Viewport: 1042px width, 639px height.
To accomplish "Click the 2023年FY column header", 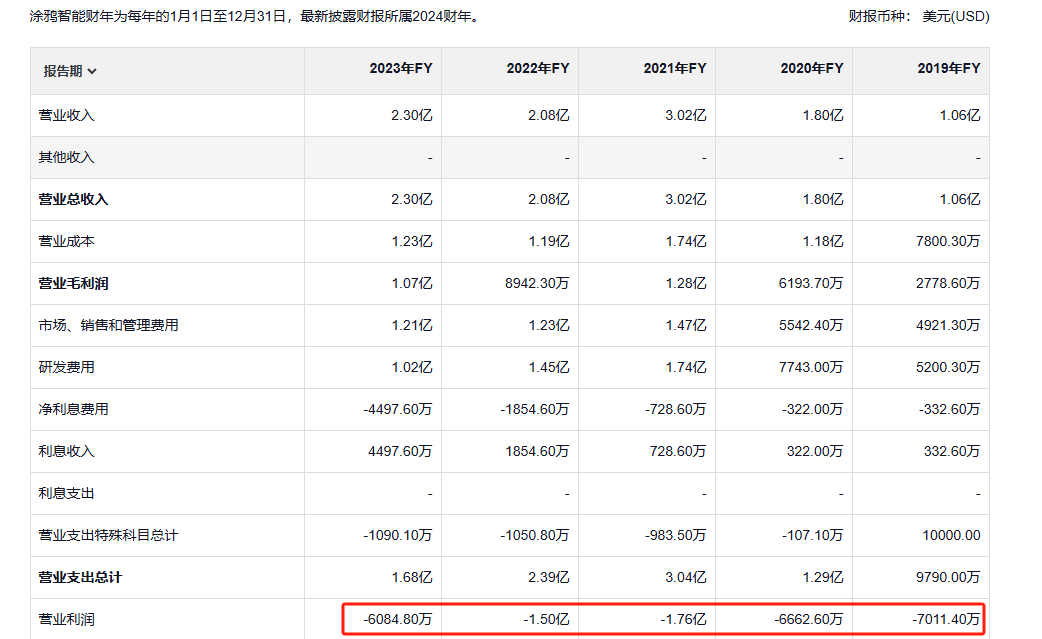I will pos(401,68).
